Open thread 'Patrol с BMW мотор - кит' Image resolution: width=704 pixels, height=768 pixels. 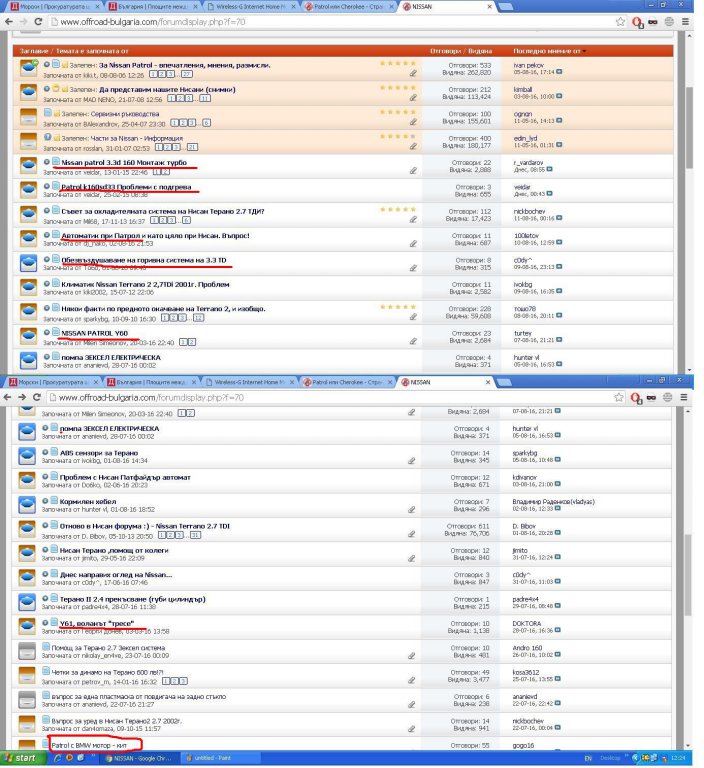pyautogui.click(x=89, y=745)
